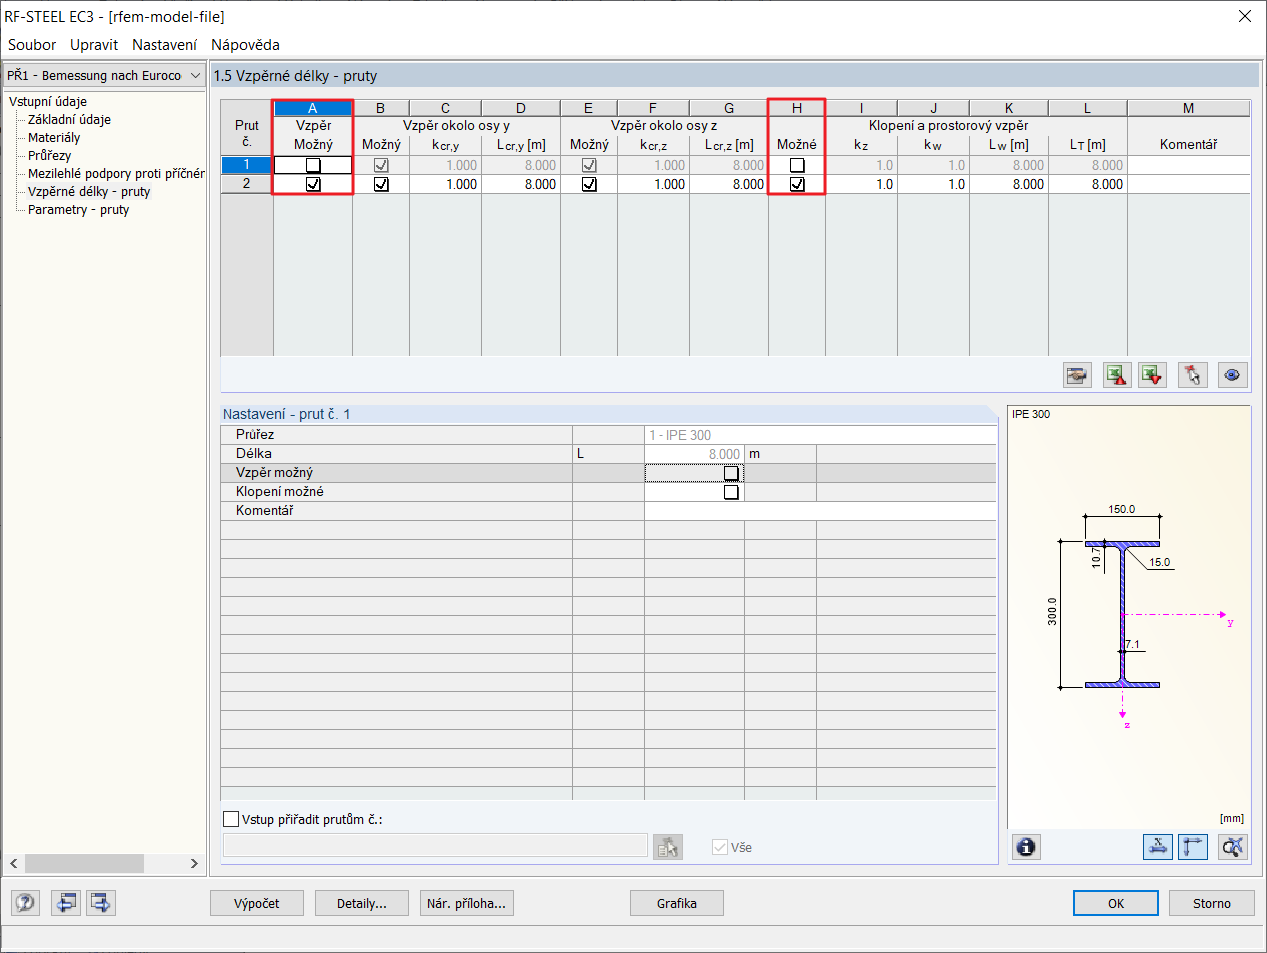Click the Grafika button
This screenshot has width=1267, height=953.
point(677,903)
